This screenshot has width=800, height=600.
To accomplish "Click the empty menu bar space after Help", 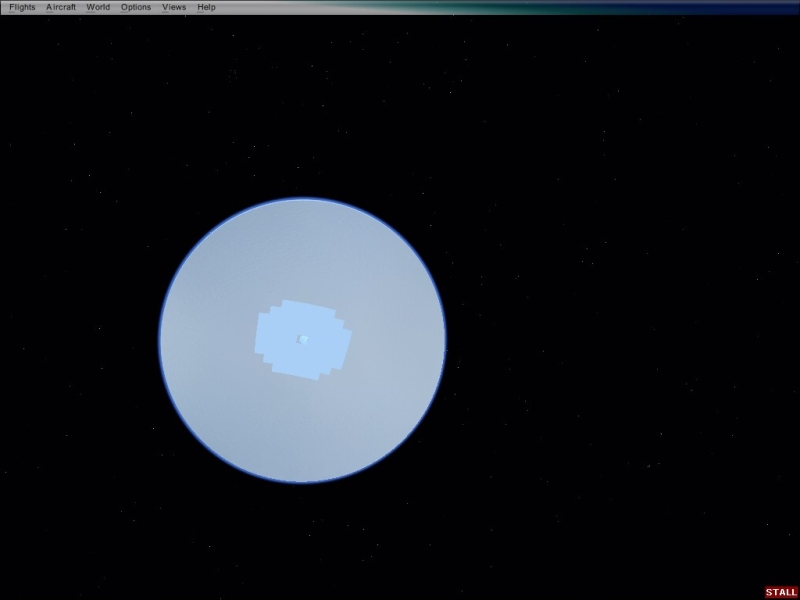I will coord(300,7).
